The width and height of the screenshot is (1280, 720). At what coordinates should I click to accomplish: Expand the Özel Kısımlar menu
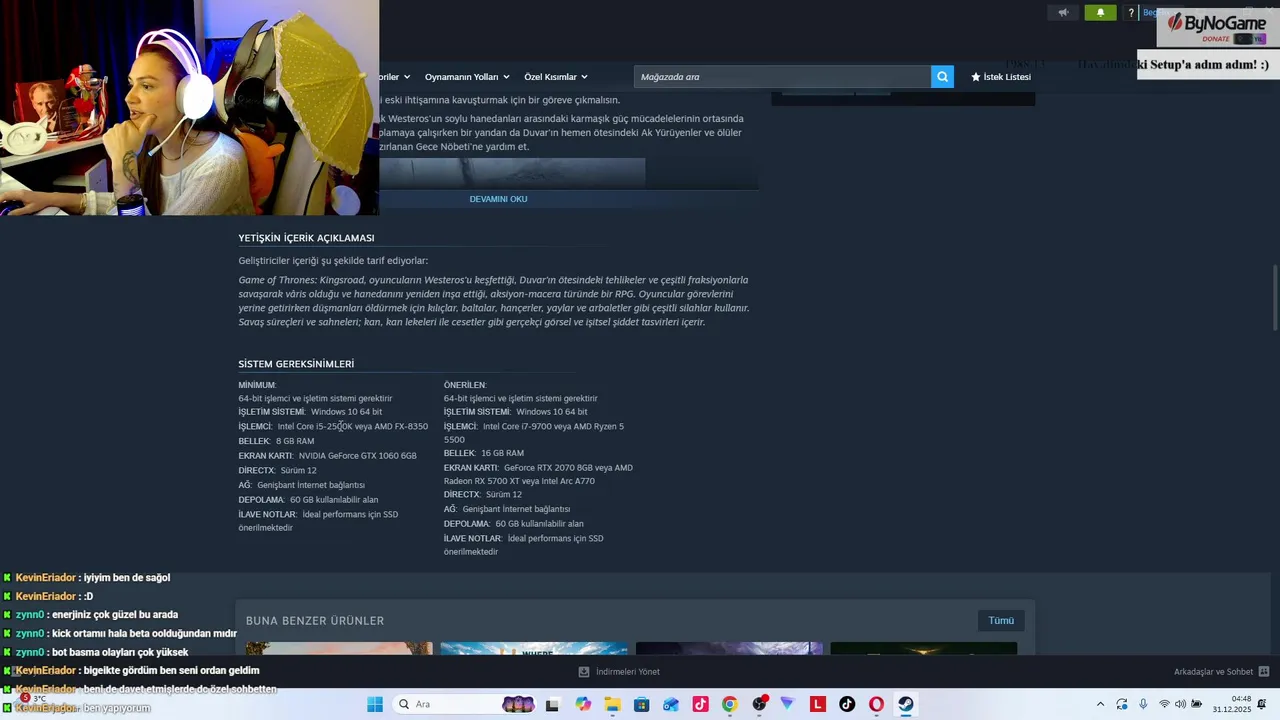[x=556, y=77]
